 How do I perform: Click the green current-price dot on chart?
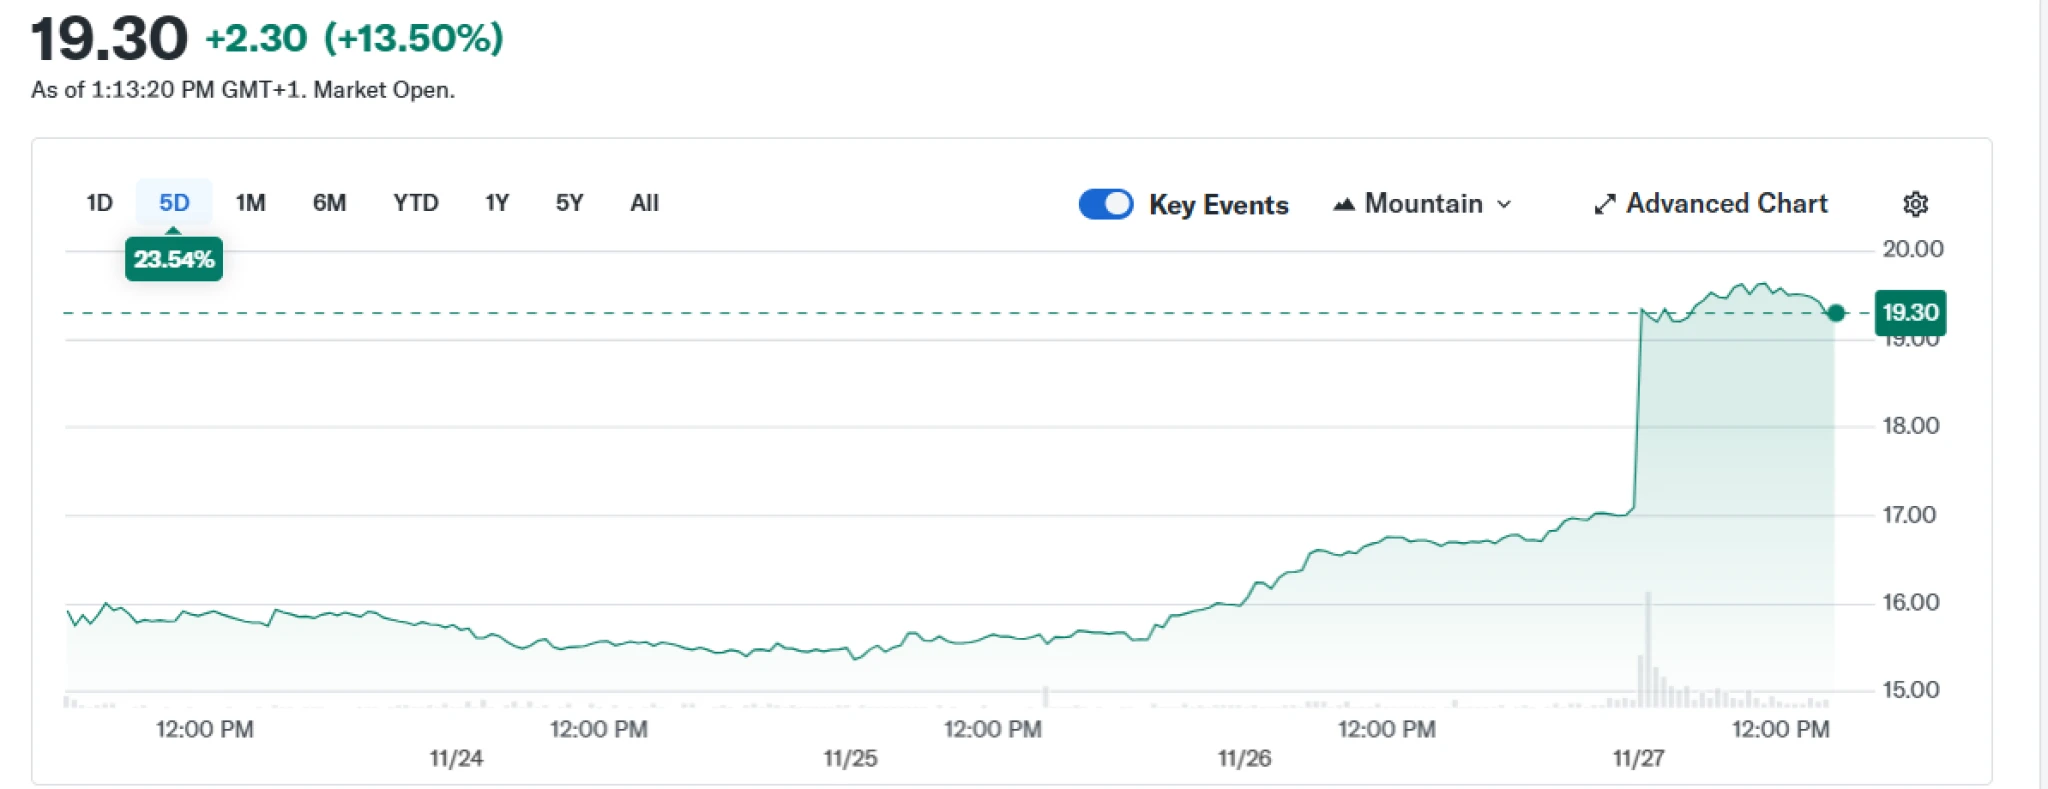pos(1835,313)
